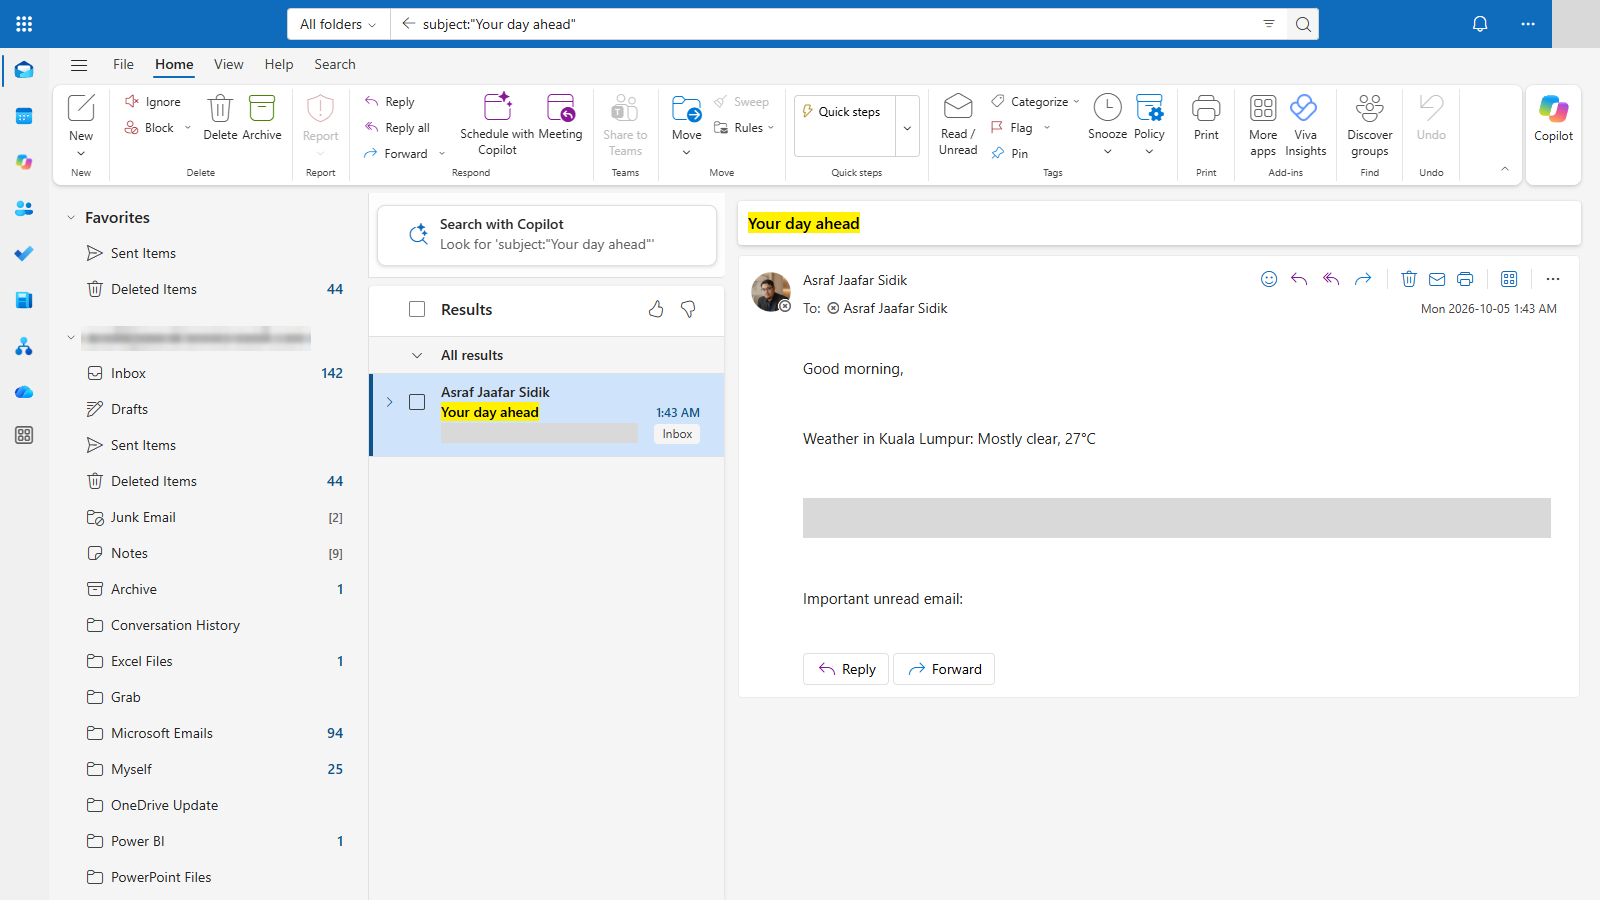Click the Ignore conversation icon

coord(131,102)
